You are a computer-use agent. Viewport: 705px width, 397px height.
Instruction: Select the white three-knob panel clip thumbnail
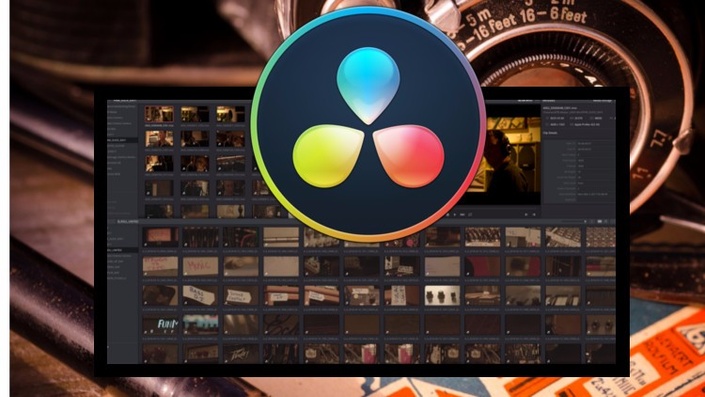[442, 295]
